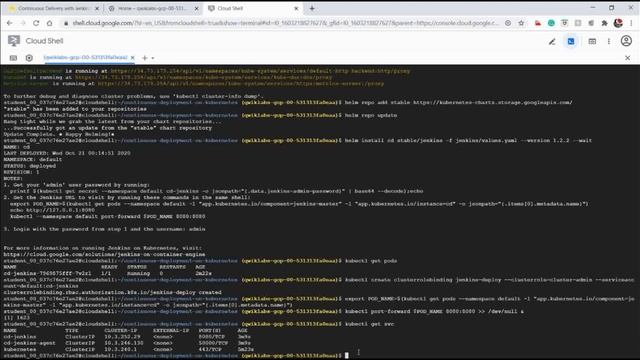The width and height of the screenshot is (640, 360).
Task: Open the Cloud Shell editor pencil icon
Action: click(552, 41)
